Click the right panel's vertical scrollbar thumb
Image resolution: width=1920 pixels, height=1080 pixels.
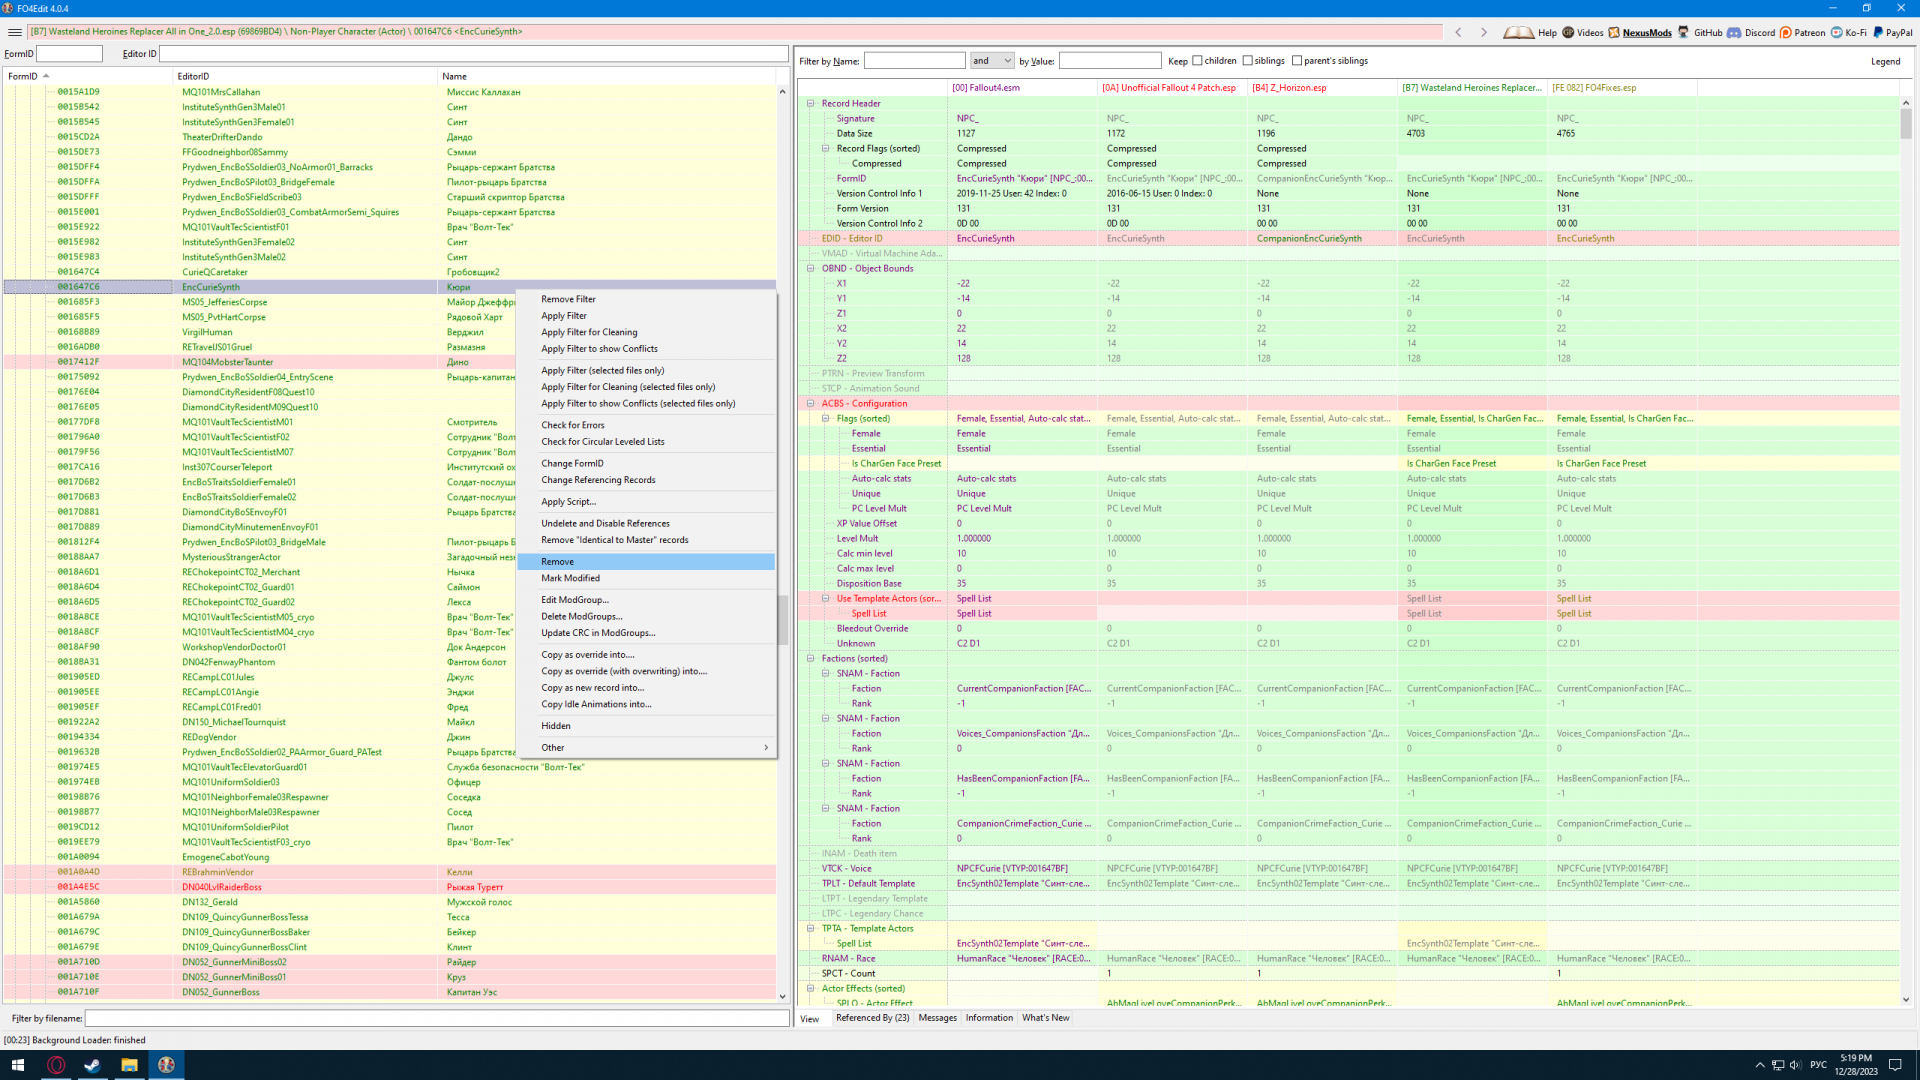click(1906, 124)
